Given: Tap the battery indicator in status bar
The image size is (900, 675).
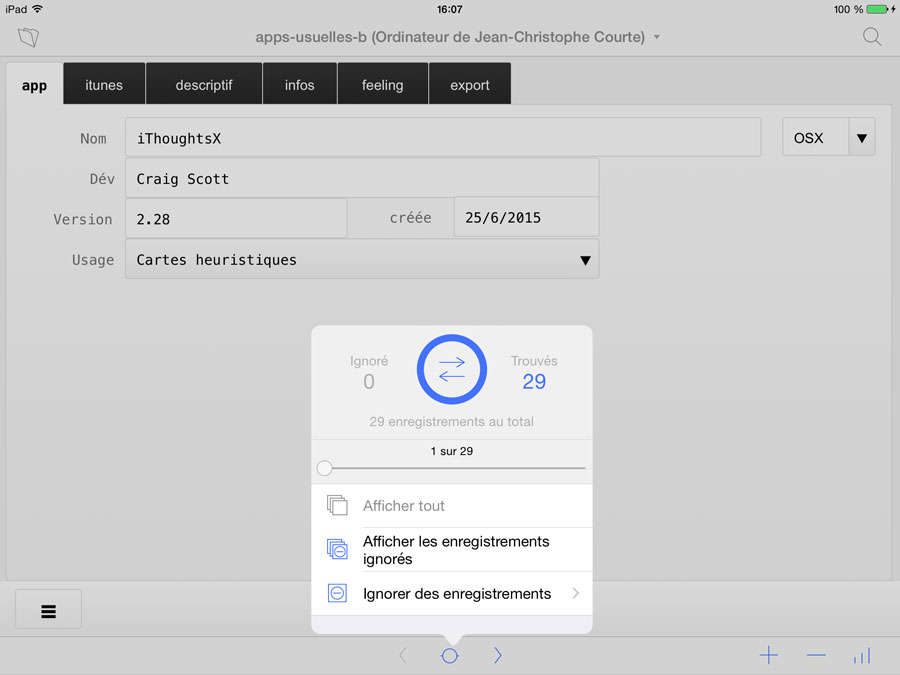Looking at the screenshot, I should pos(879,9).
